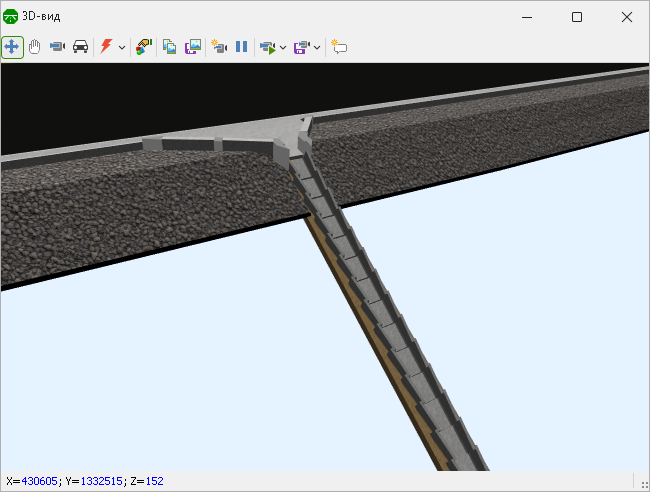Viewport: 650px width, 492px height.
Task: Click the camera save icon
Action: click(301, 47)
